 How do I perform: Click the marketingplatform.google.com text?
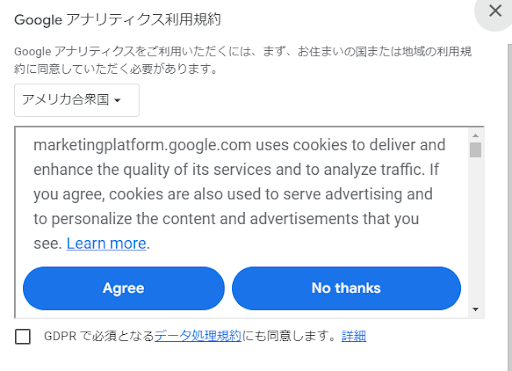142,145
